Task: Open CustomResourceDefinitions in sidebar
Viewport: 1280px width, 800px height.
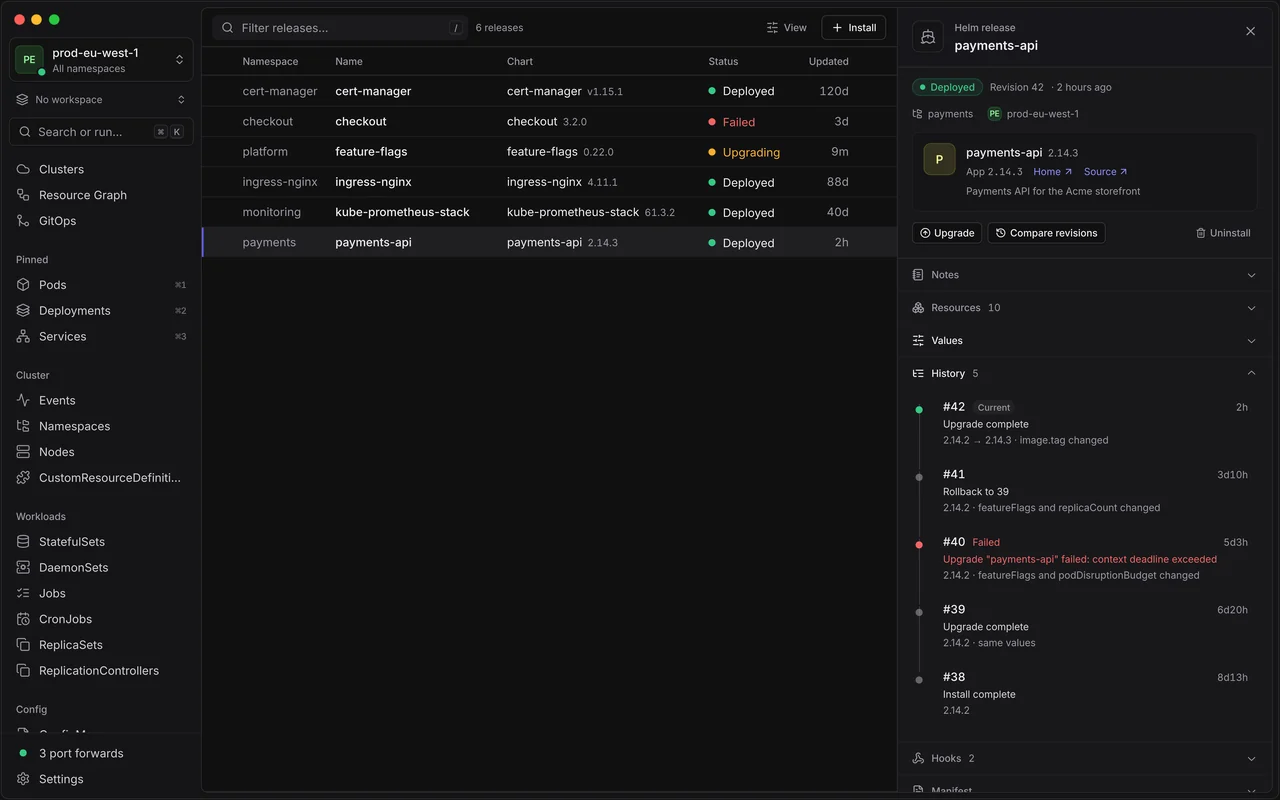Action: point(101,478)
